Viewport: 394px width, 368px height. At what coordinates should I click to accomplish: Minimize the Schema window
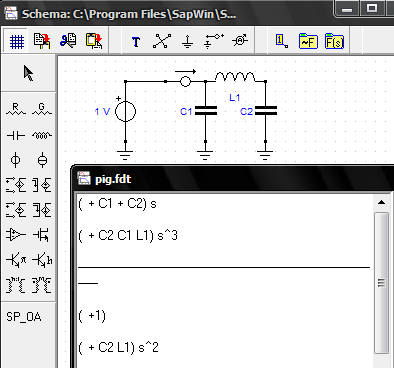point(347,9)
